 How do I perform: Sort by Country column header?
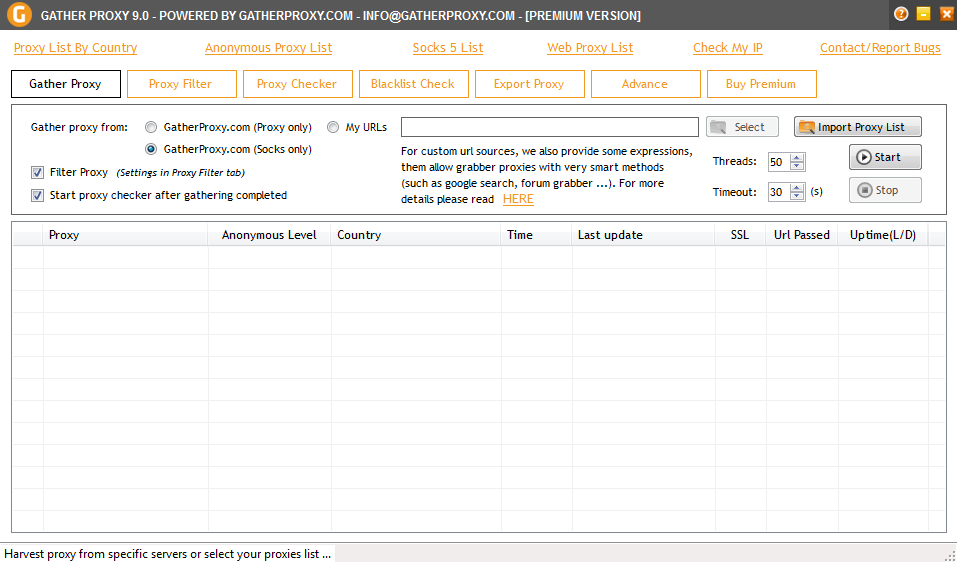(416, 235)
